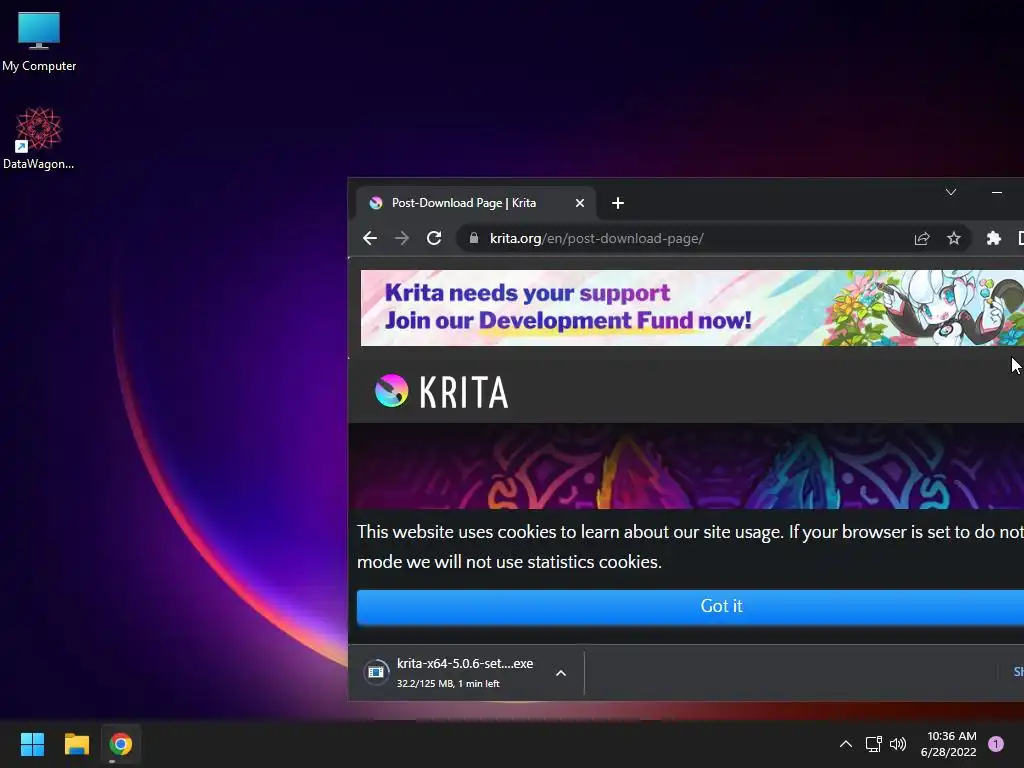Open network settings from system tray
1024x768 pixels.
873,744
